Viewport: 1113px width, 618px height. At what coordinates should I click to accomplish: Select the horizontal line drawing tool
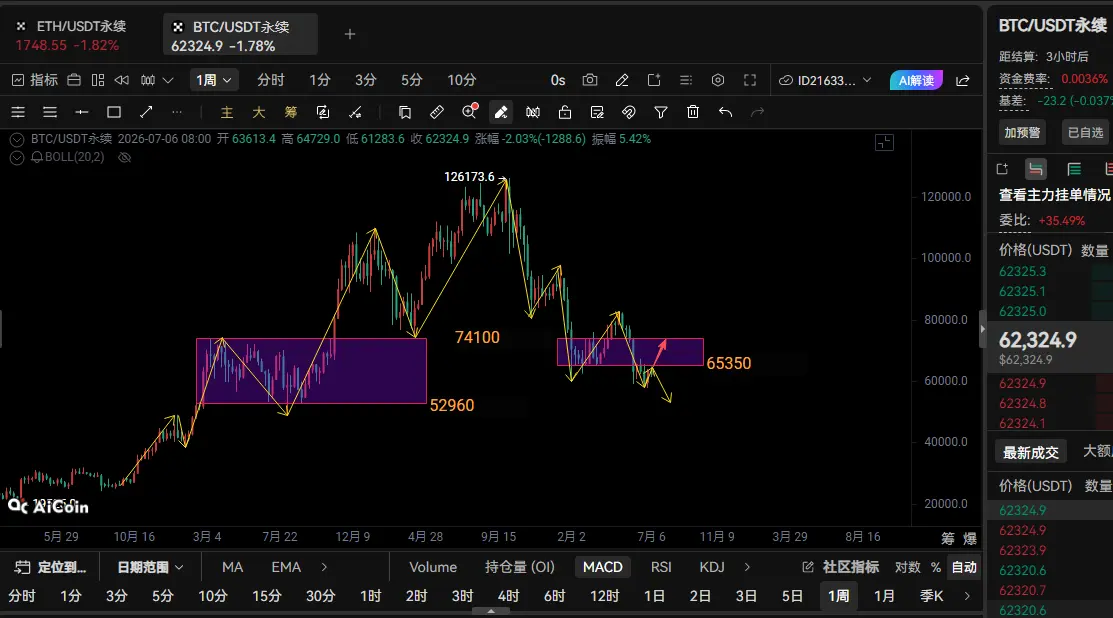click(x=82, y=112)
